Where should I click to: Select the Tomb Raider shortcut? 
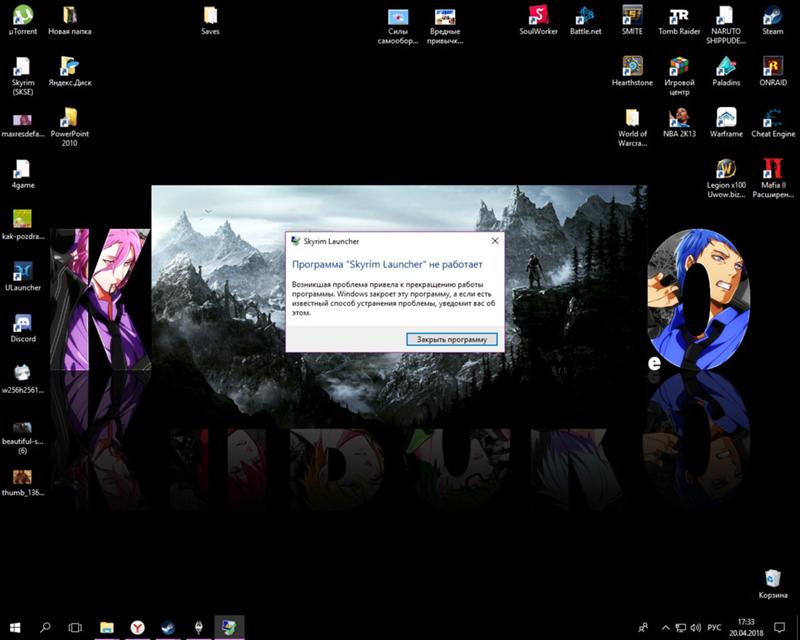[679, 20]
